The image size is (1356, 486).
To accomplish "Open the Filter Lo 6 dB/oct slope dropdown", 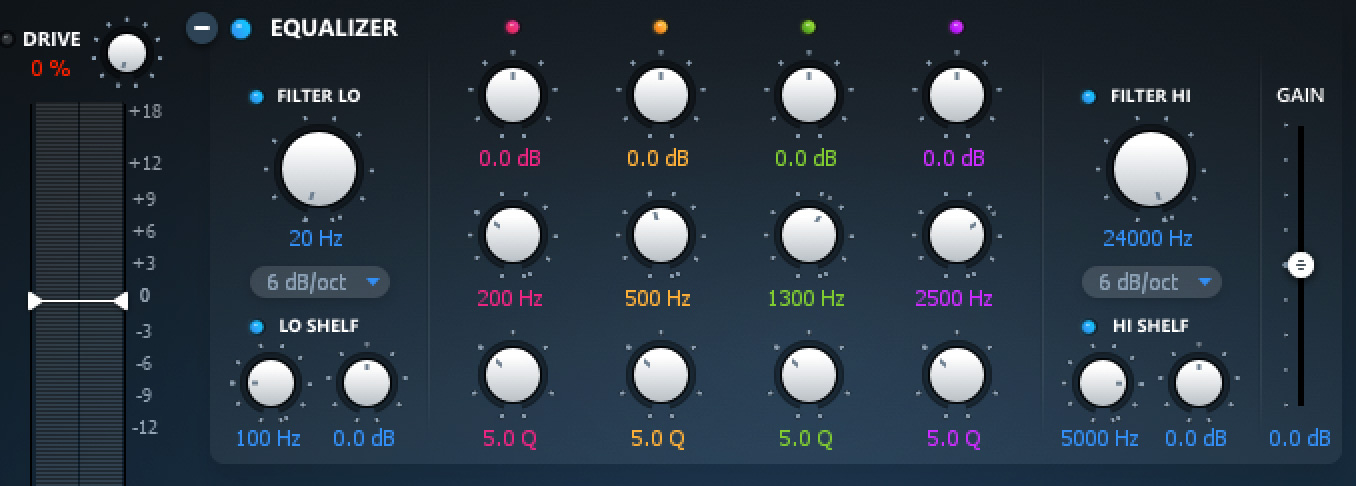I will coord(320,283).
